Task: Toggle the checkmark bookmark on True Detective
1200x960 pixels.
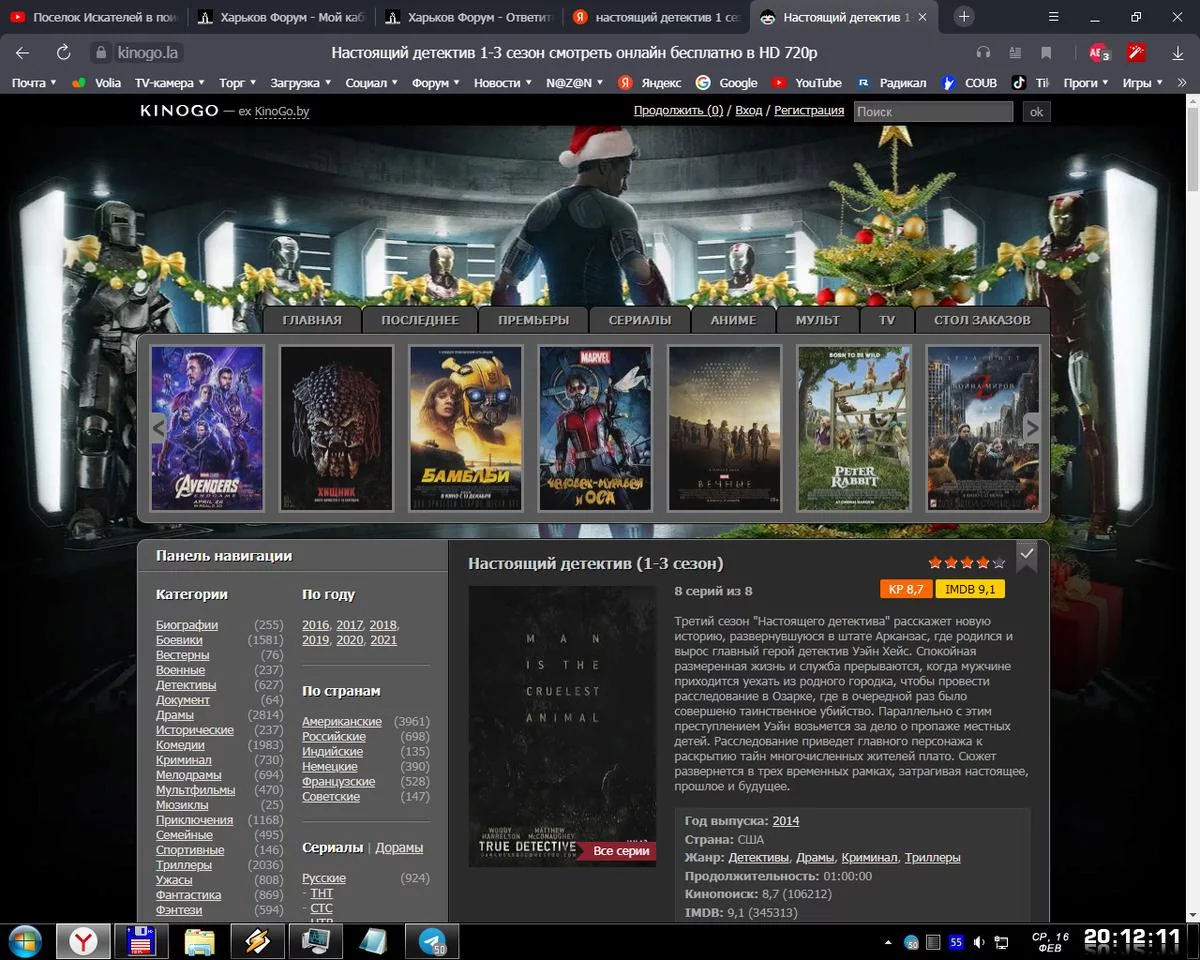Action: point(1027,555)
